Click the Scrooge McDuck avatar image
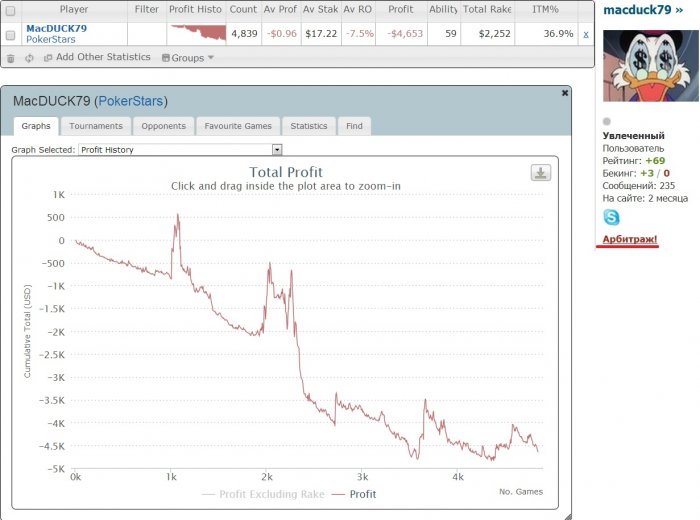The height and width of the screenshot is (520, 700). click(x=650, y=66)
